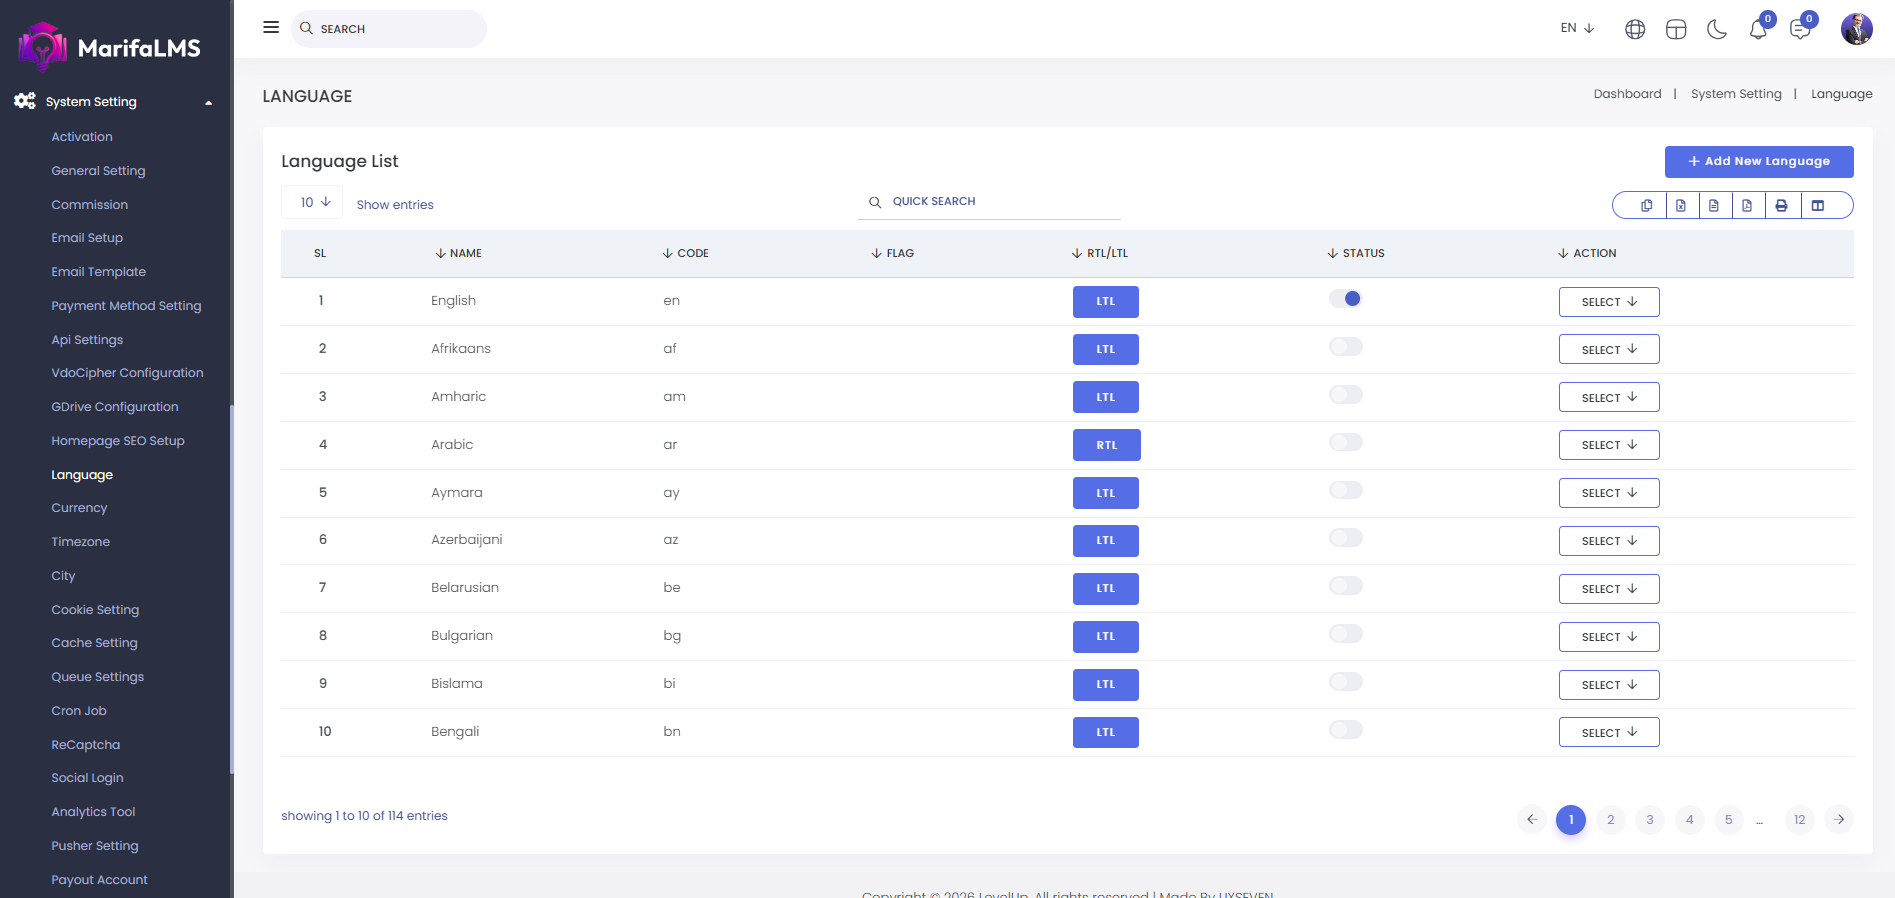
Task: Open Currency in the sidebar
Action: click(79, 508)
